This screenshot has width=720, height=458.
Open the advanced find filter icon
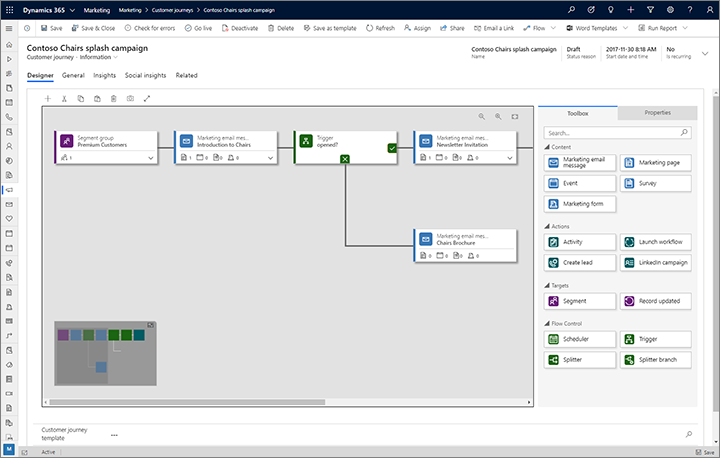point(650,10)
